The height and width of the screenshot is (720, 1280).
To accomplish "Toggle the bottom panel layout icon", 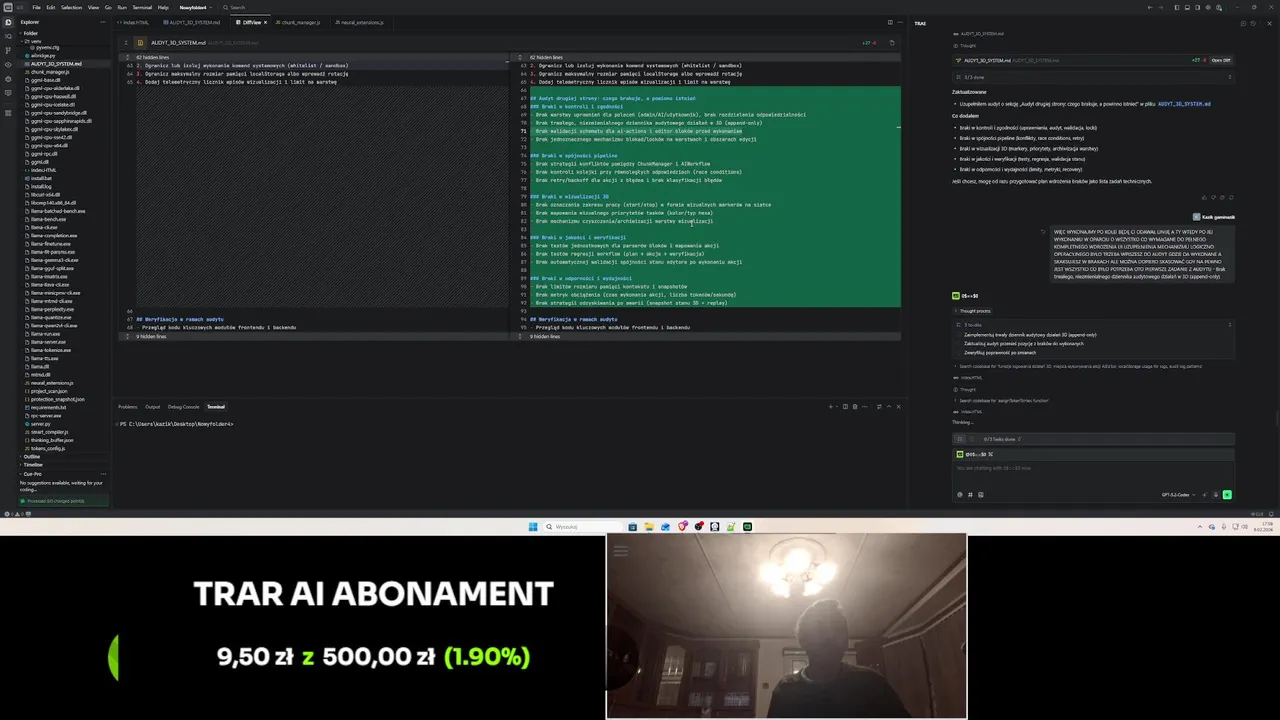I will coord(1187,7).
